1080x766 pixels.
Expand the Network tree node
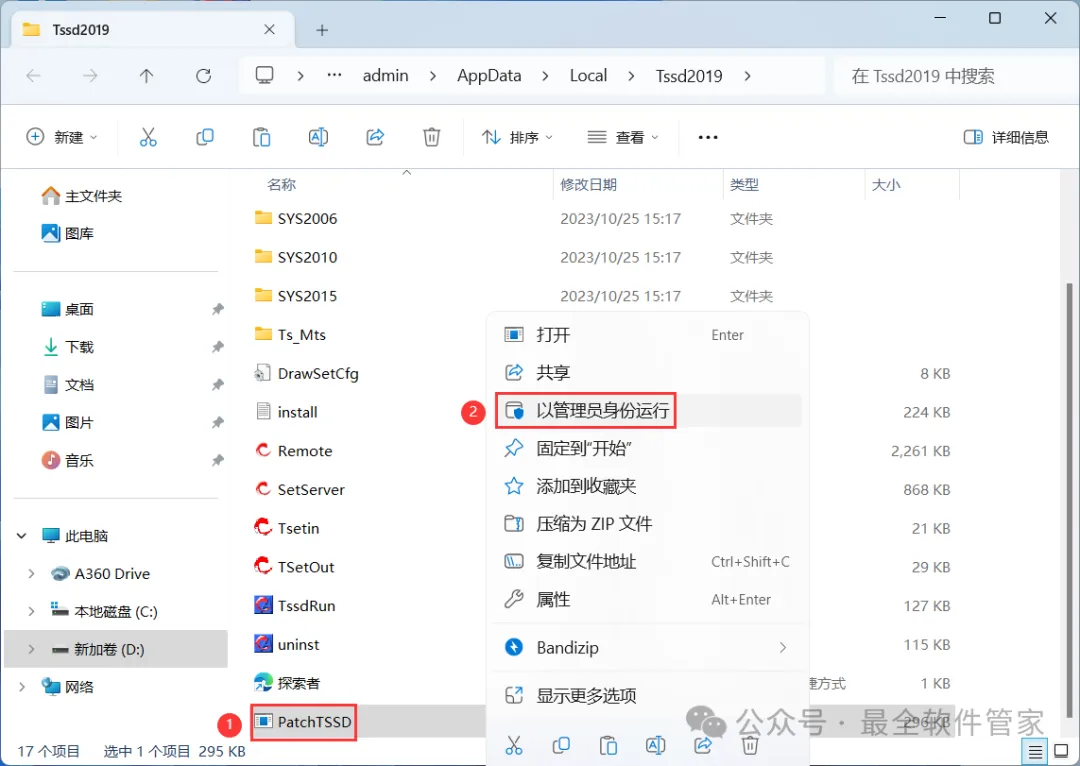pos(22,687)
